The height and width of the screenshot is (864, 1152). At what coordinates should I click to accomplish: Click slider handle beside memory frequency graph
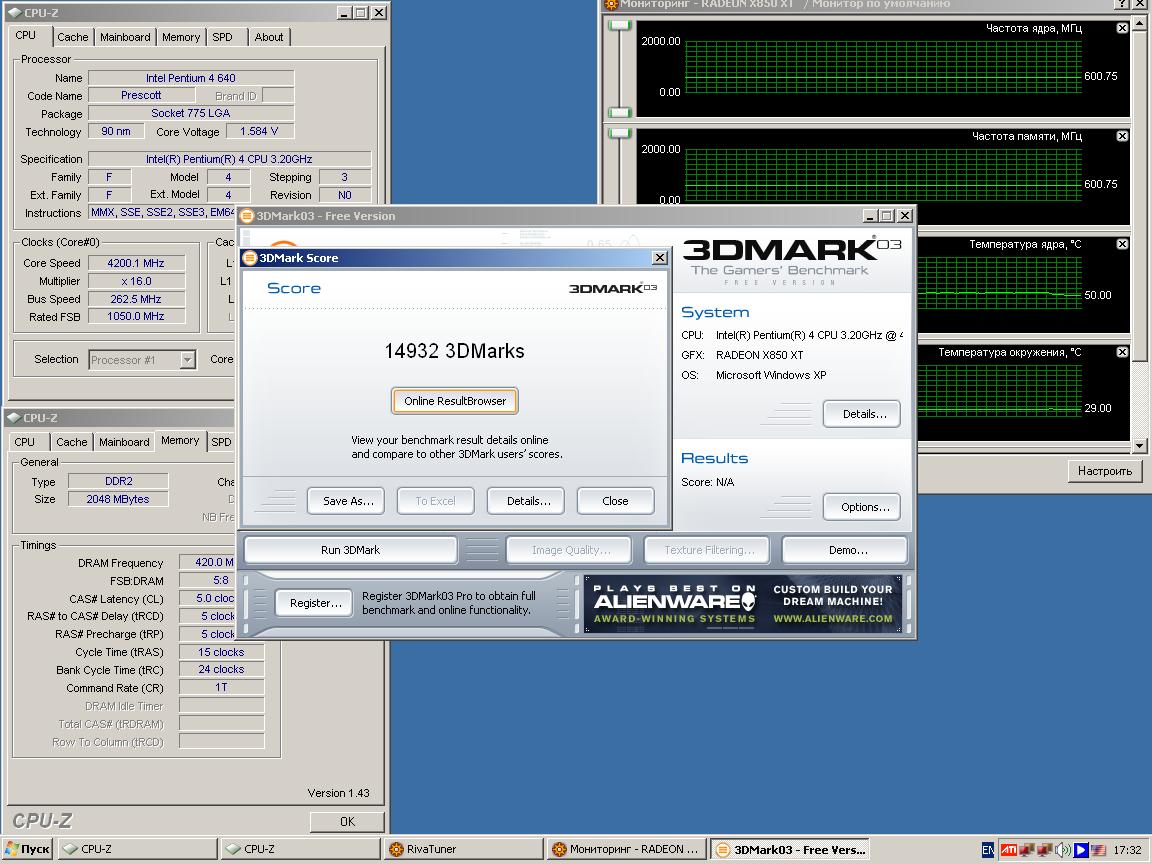[620, 133]
